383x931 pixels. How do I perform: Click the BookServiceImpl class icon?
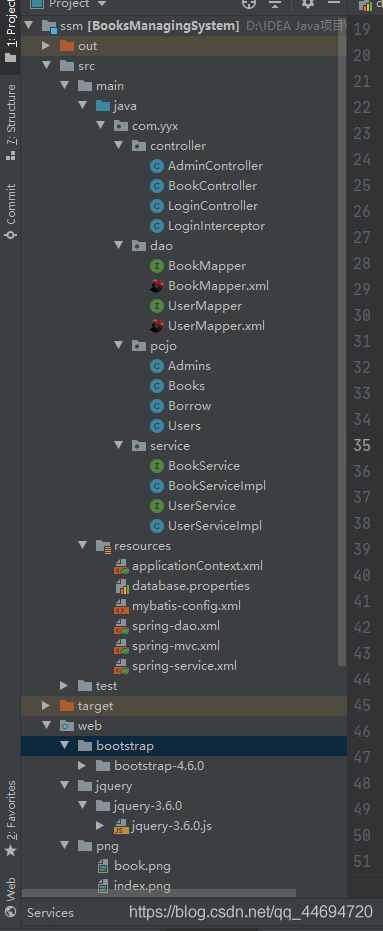coord(157,486)
